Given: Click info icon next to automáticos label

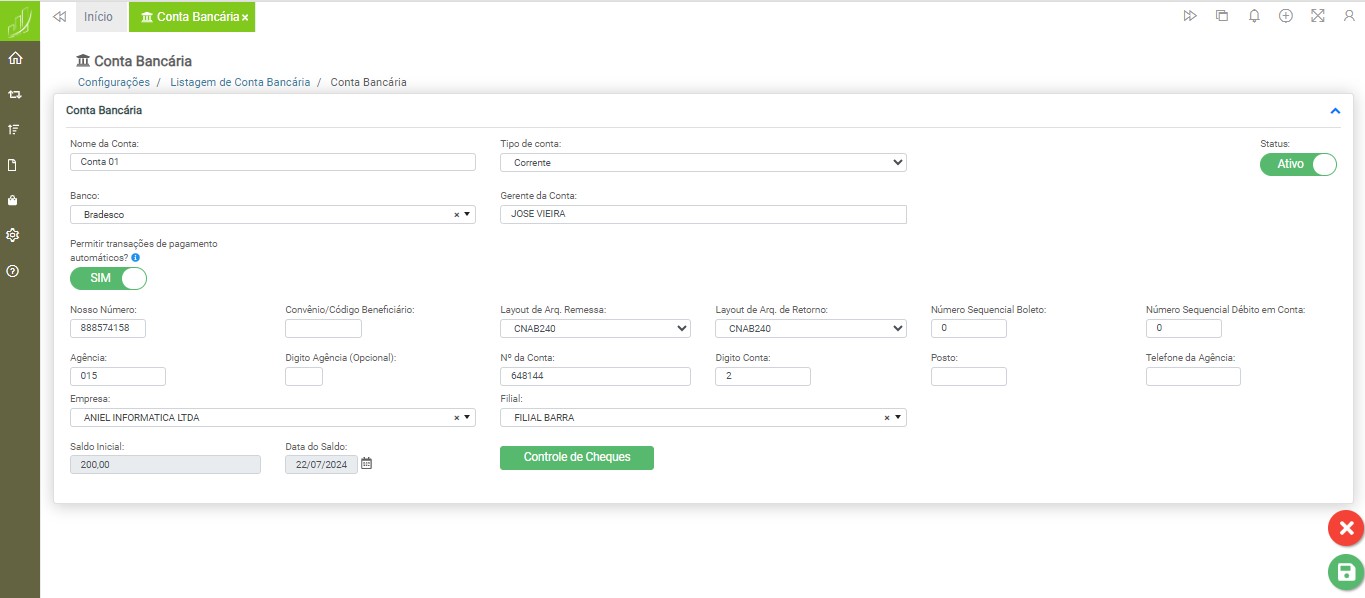Looking at the screenshot, I should tap(136, 258).
